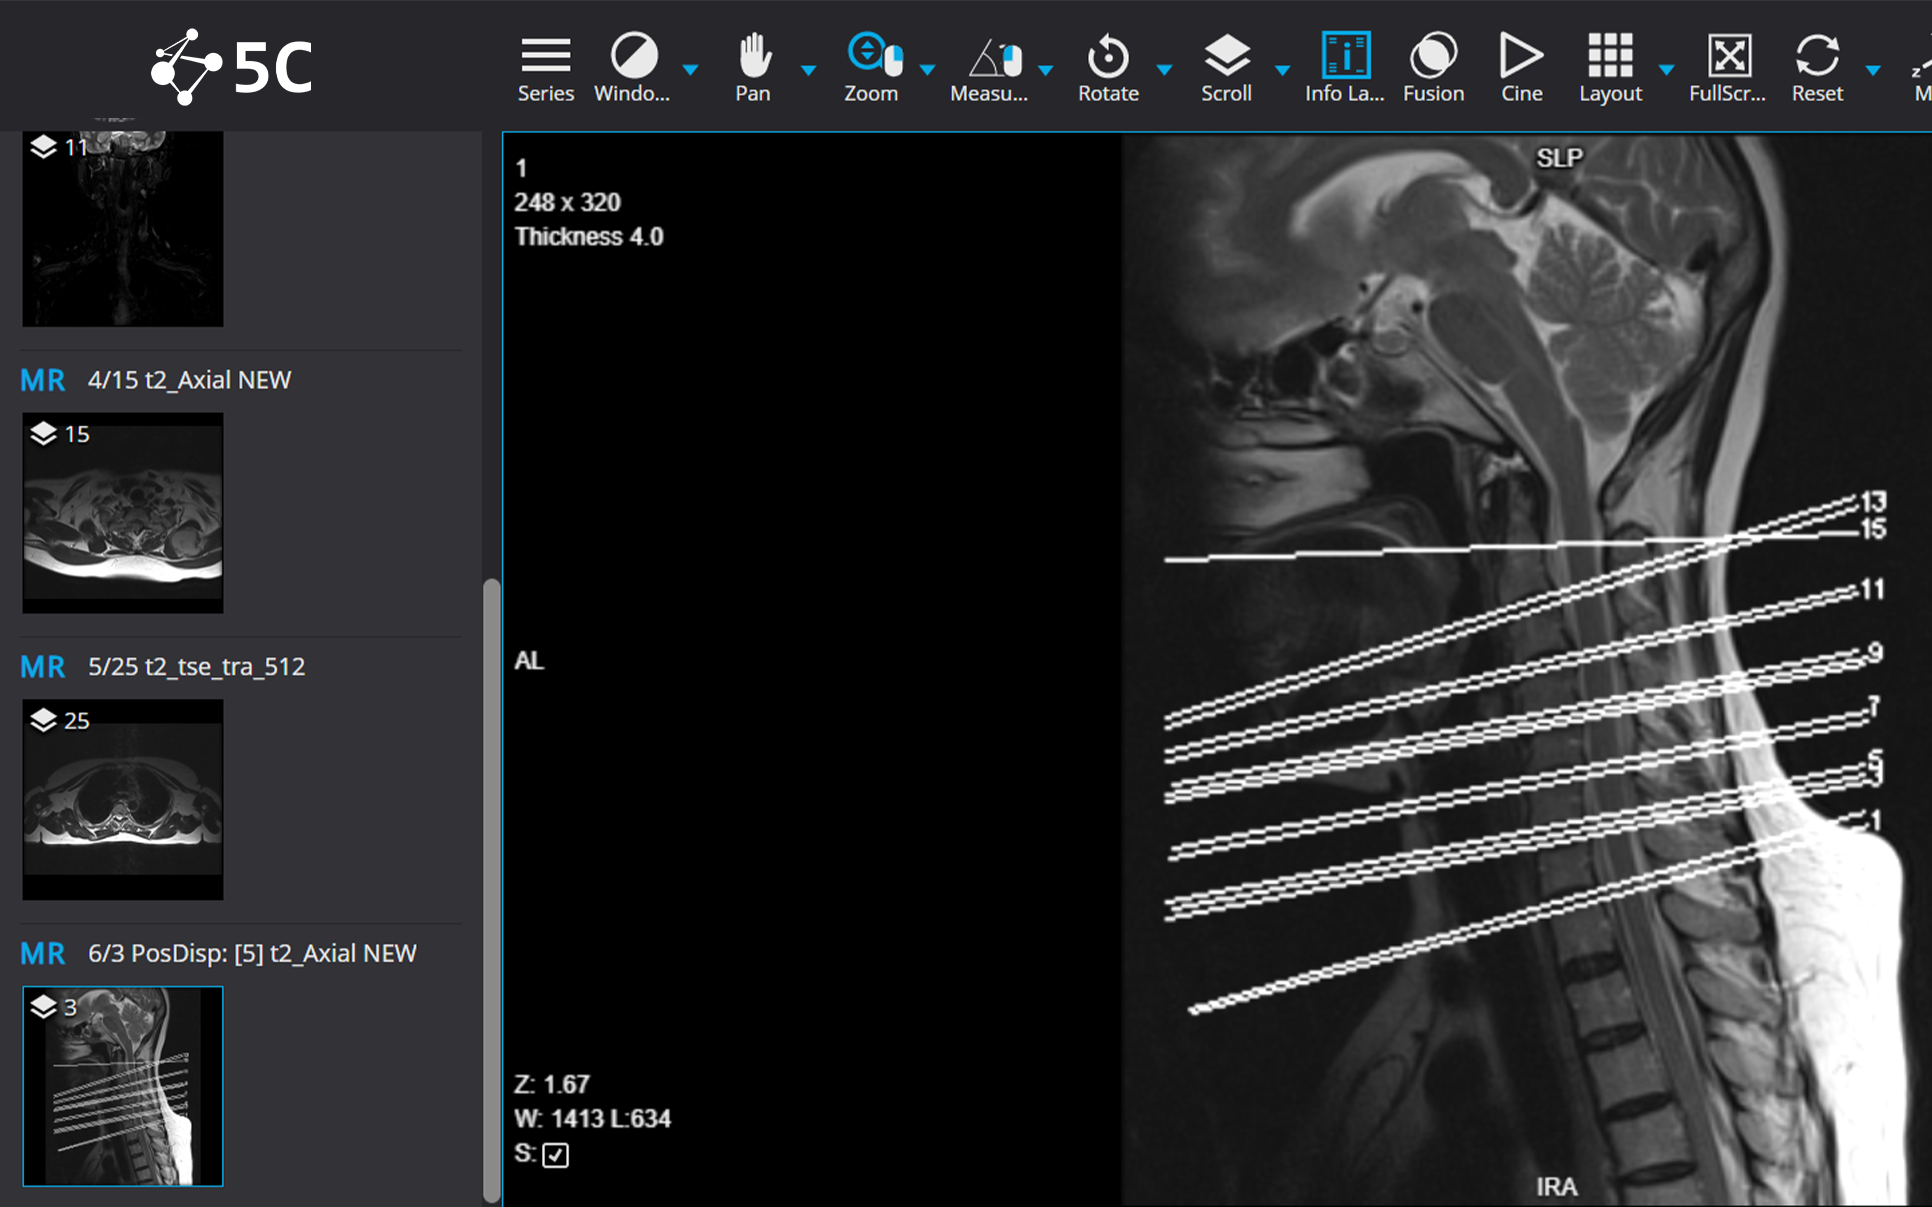Open the Fusion tool
This screenshot has width=1932, height=1207.
[1433, 68]
